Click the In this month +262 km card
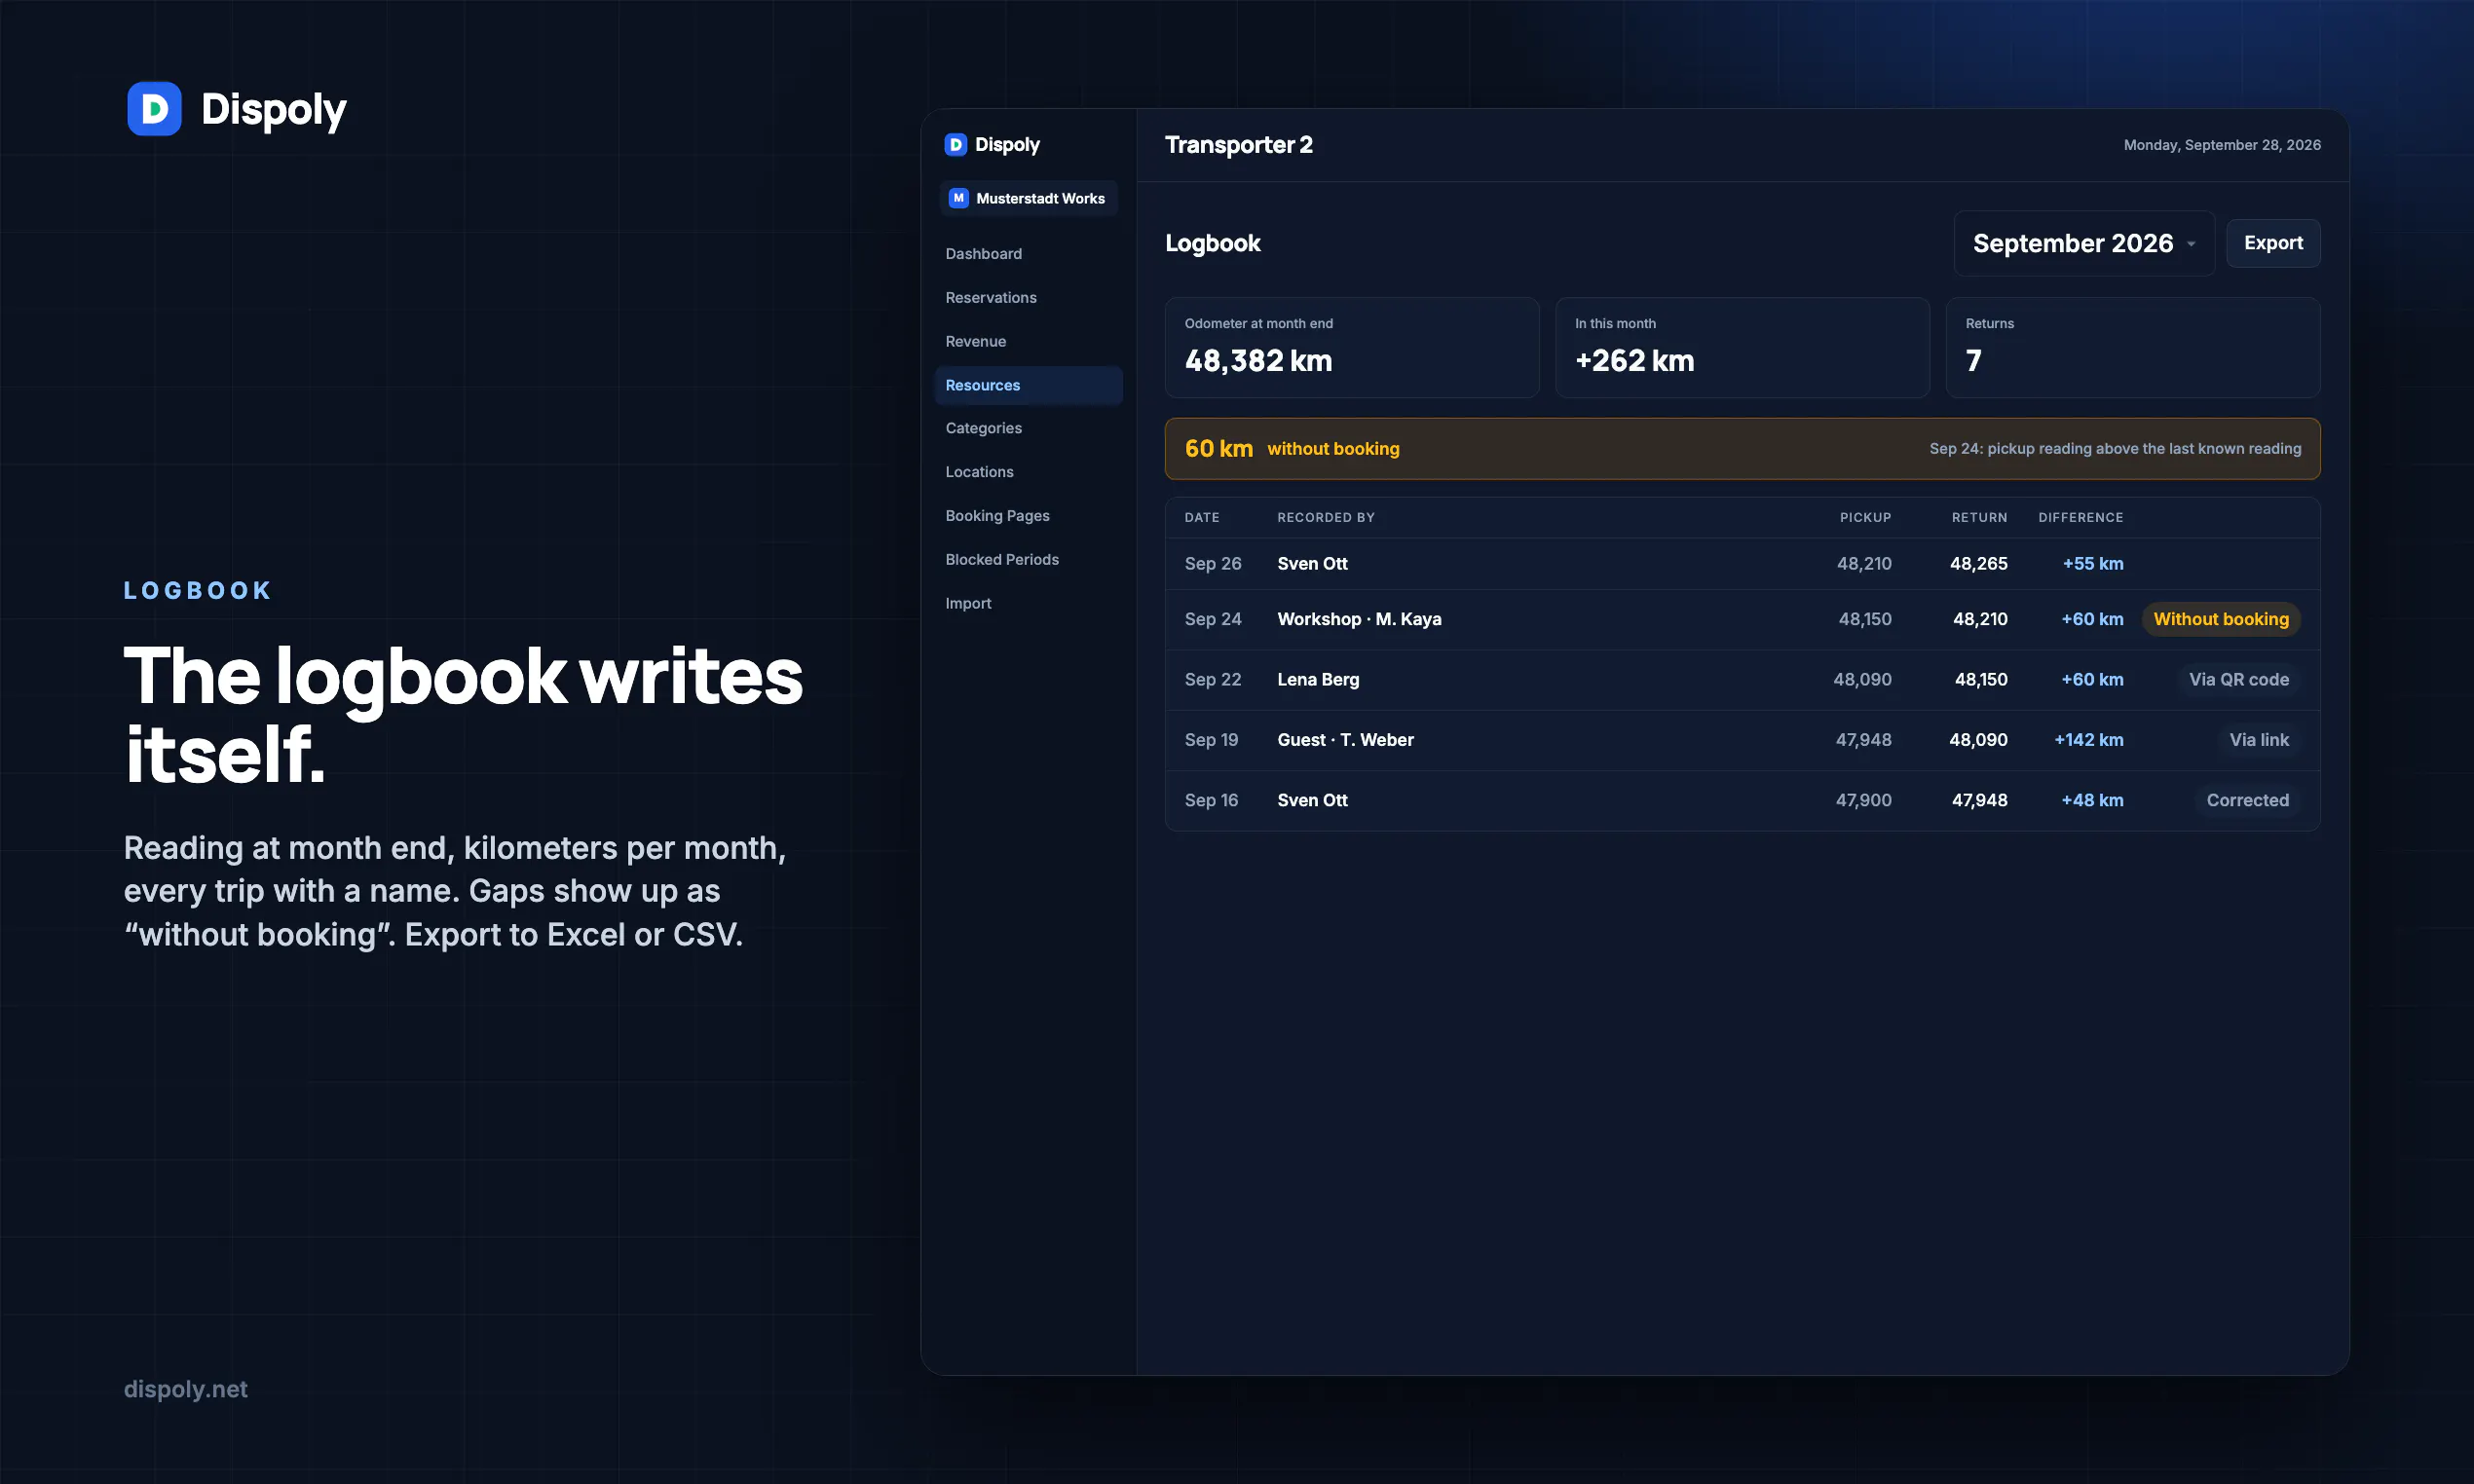2474x1484 pixels. (x=1742, y=348)
